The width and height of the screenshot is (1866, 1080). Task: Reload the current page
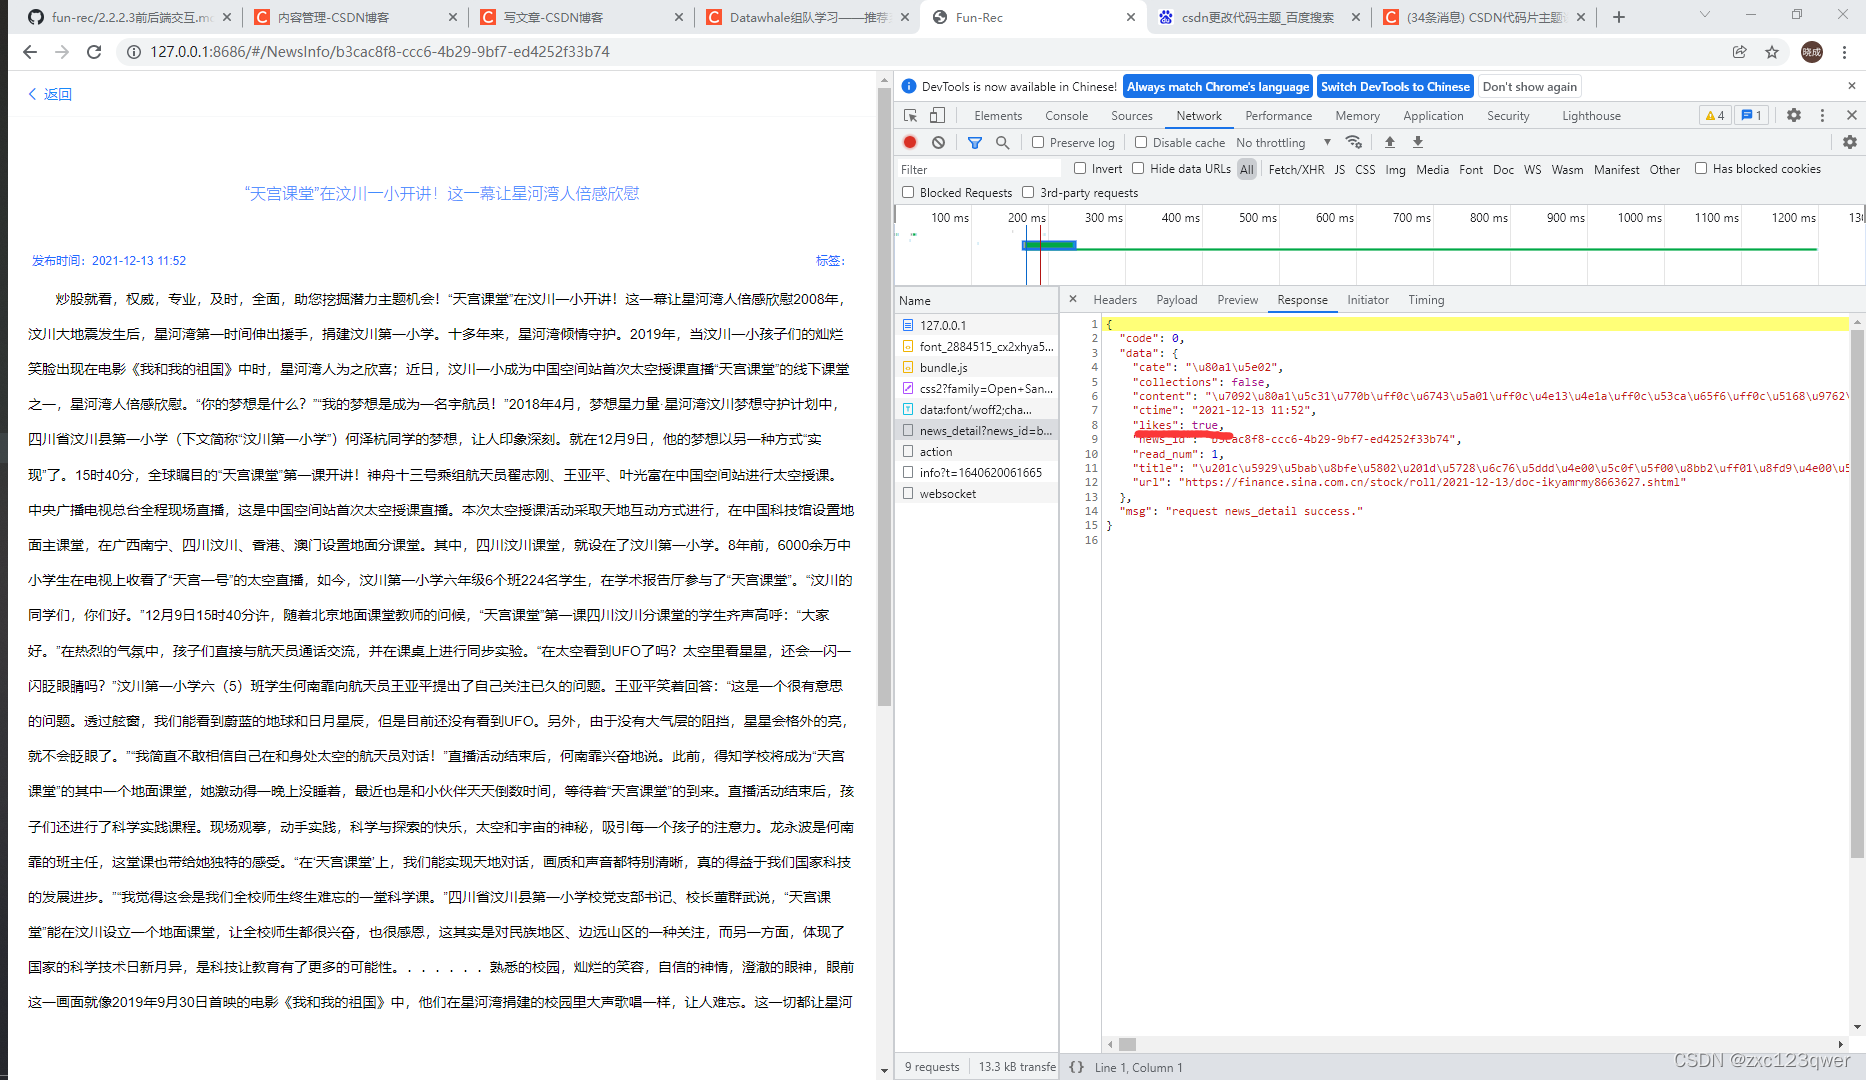click(x=94, y=52)
